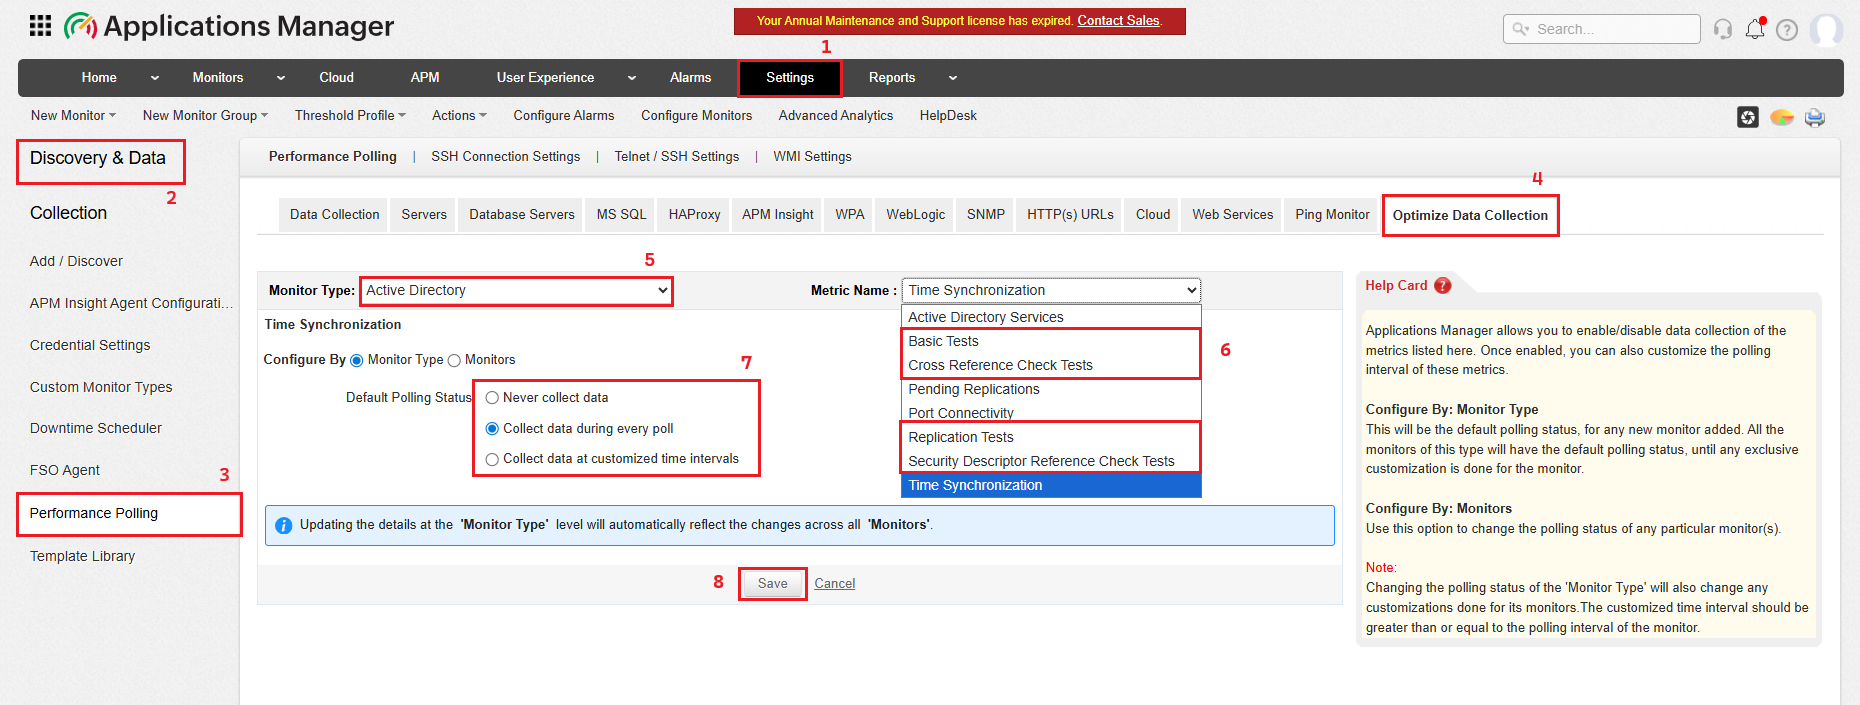This screenshot has height=705, width=1860.
Task: Open the Monitor Type dropdown
Action: tap(516, 291)
